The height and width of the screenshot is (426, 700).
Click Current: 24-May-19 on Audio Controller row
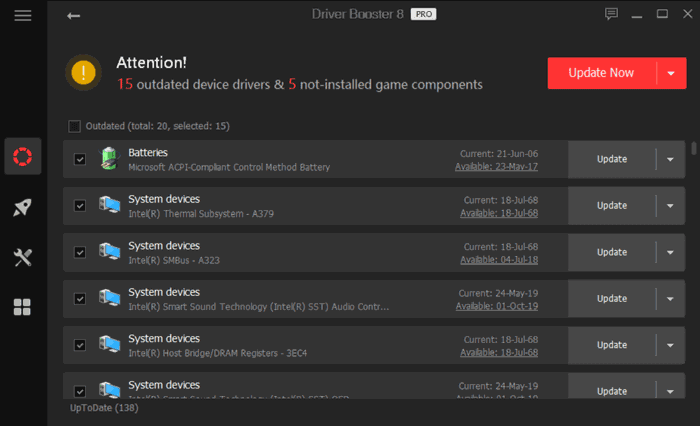point(498,293)
